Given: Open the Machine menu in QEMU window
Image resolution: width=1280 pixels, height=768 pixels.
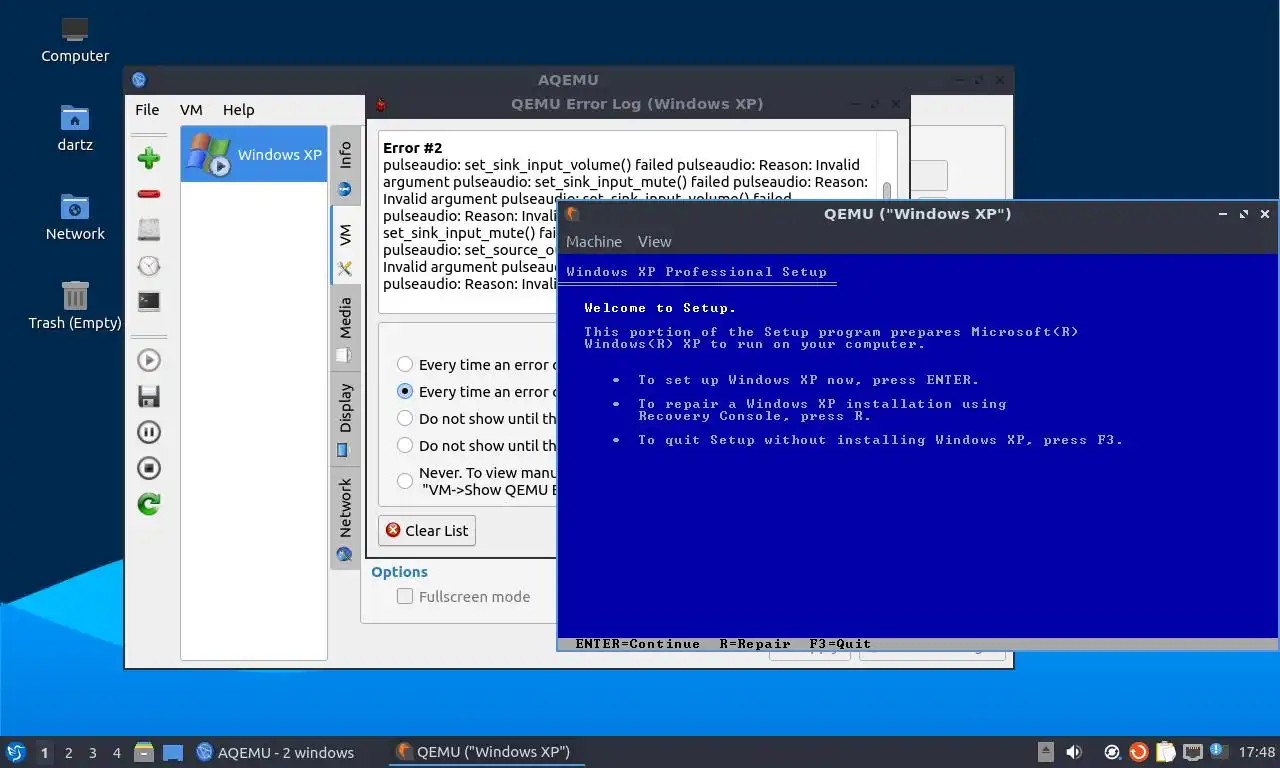Looking at the screenshot, I should pos(594,241).
